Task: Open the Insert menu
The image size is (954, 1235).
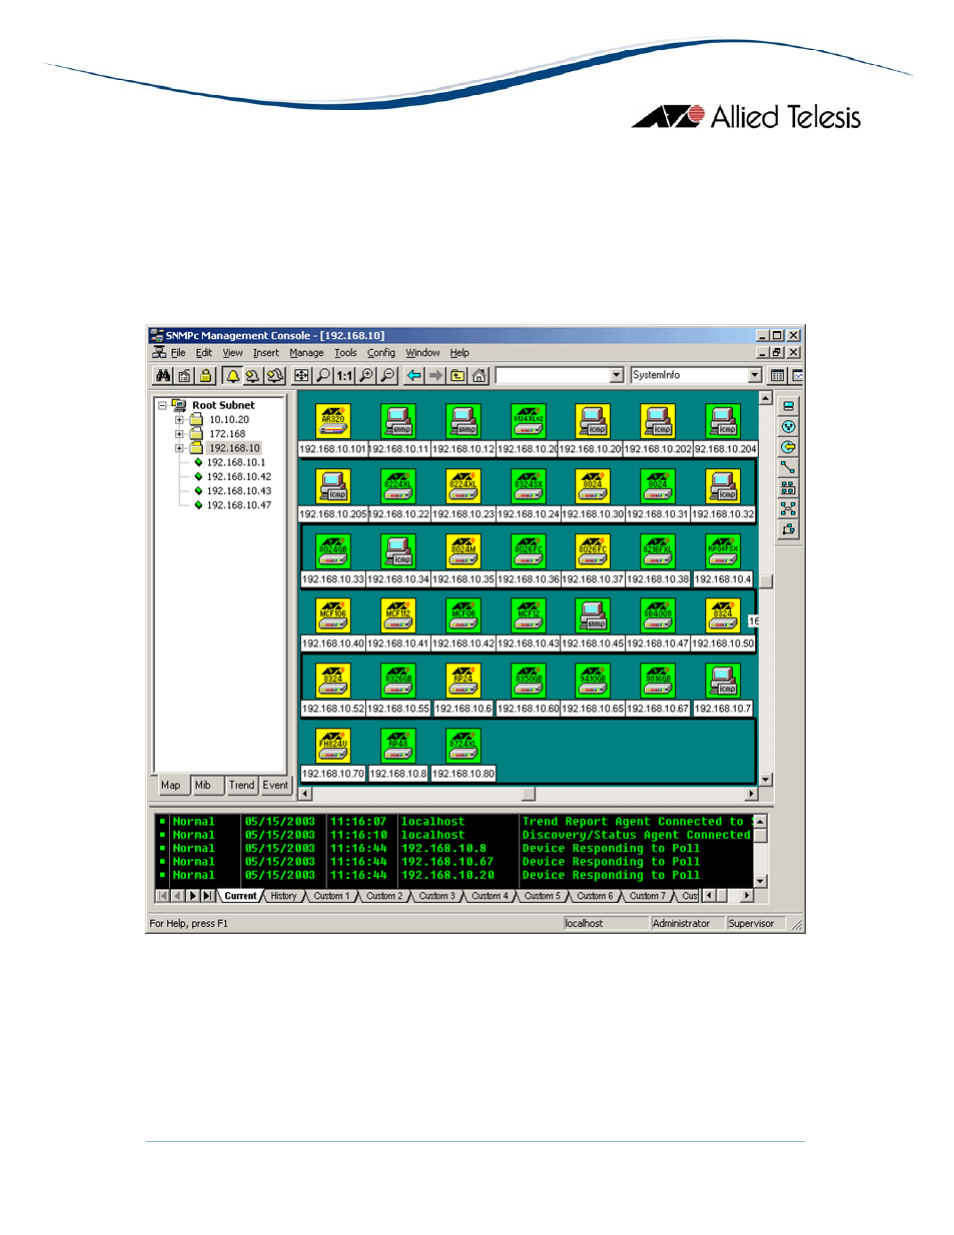Action: click(x=266, y=353)
